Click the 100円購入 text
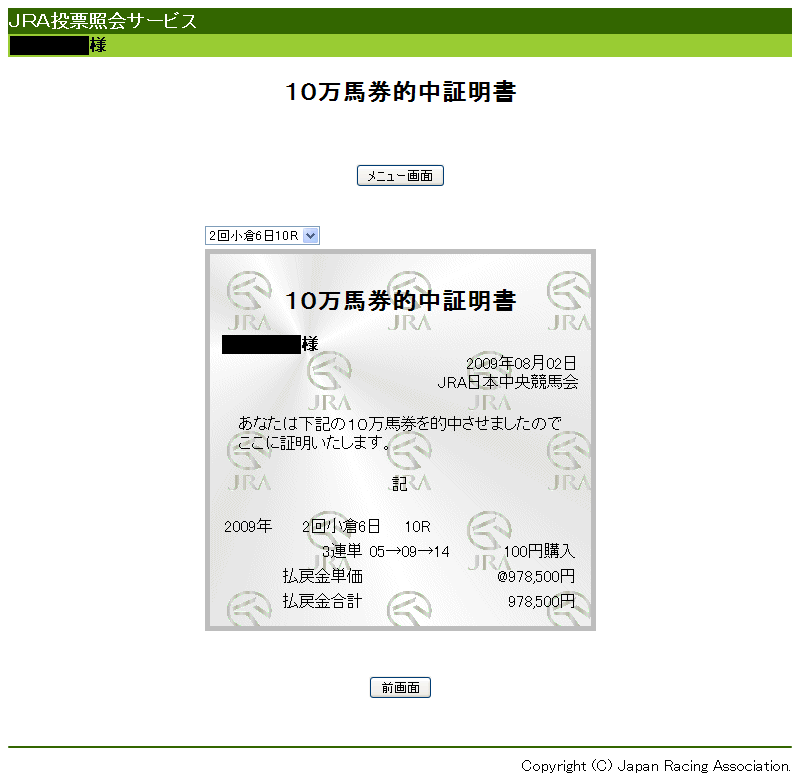800x783 pixels. tap(539, 551)
